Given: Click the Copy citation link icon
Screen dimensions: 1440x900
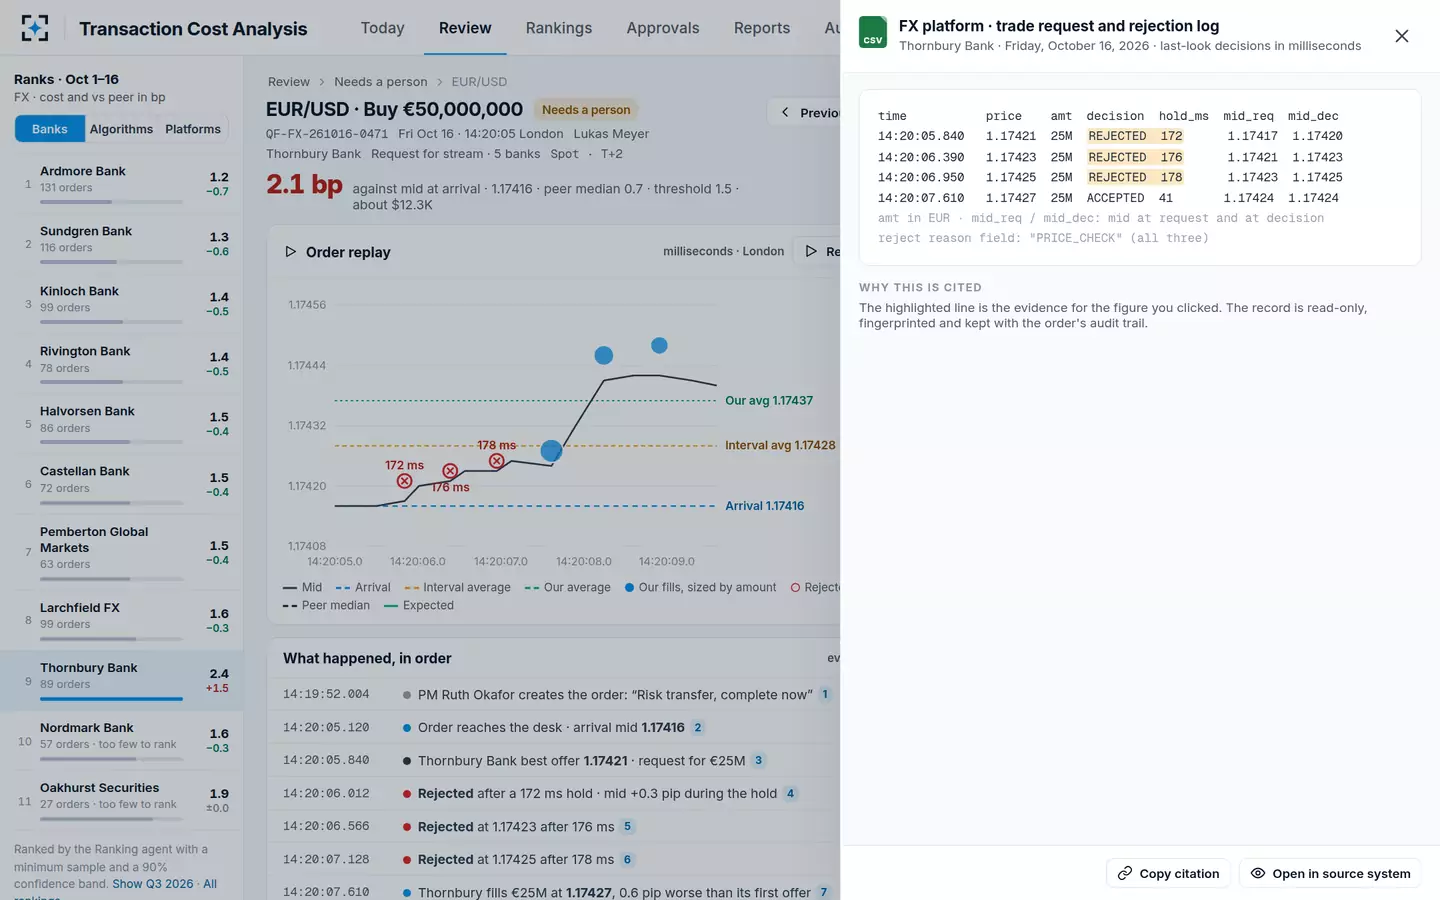Looking at the screenshot, I should pos(1125,873).
